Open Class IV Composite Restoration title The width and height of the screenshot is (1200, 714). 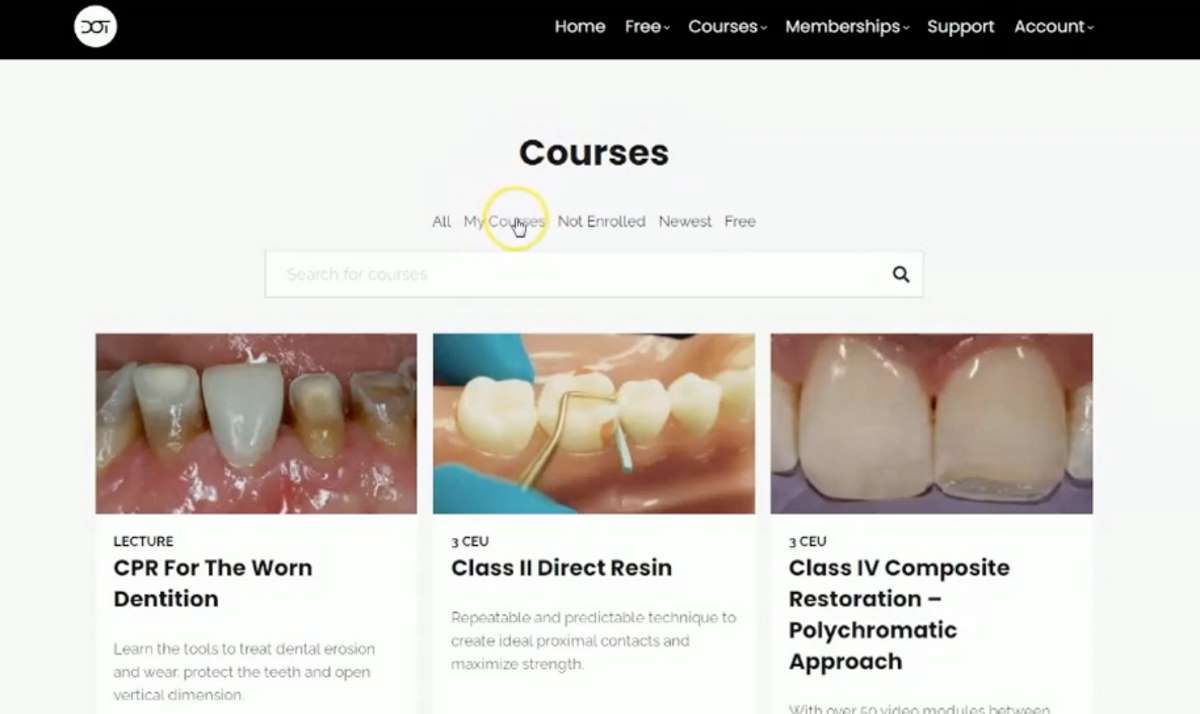click(x=899, y=614)
